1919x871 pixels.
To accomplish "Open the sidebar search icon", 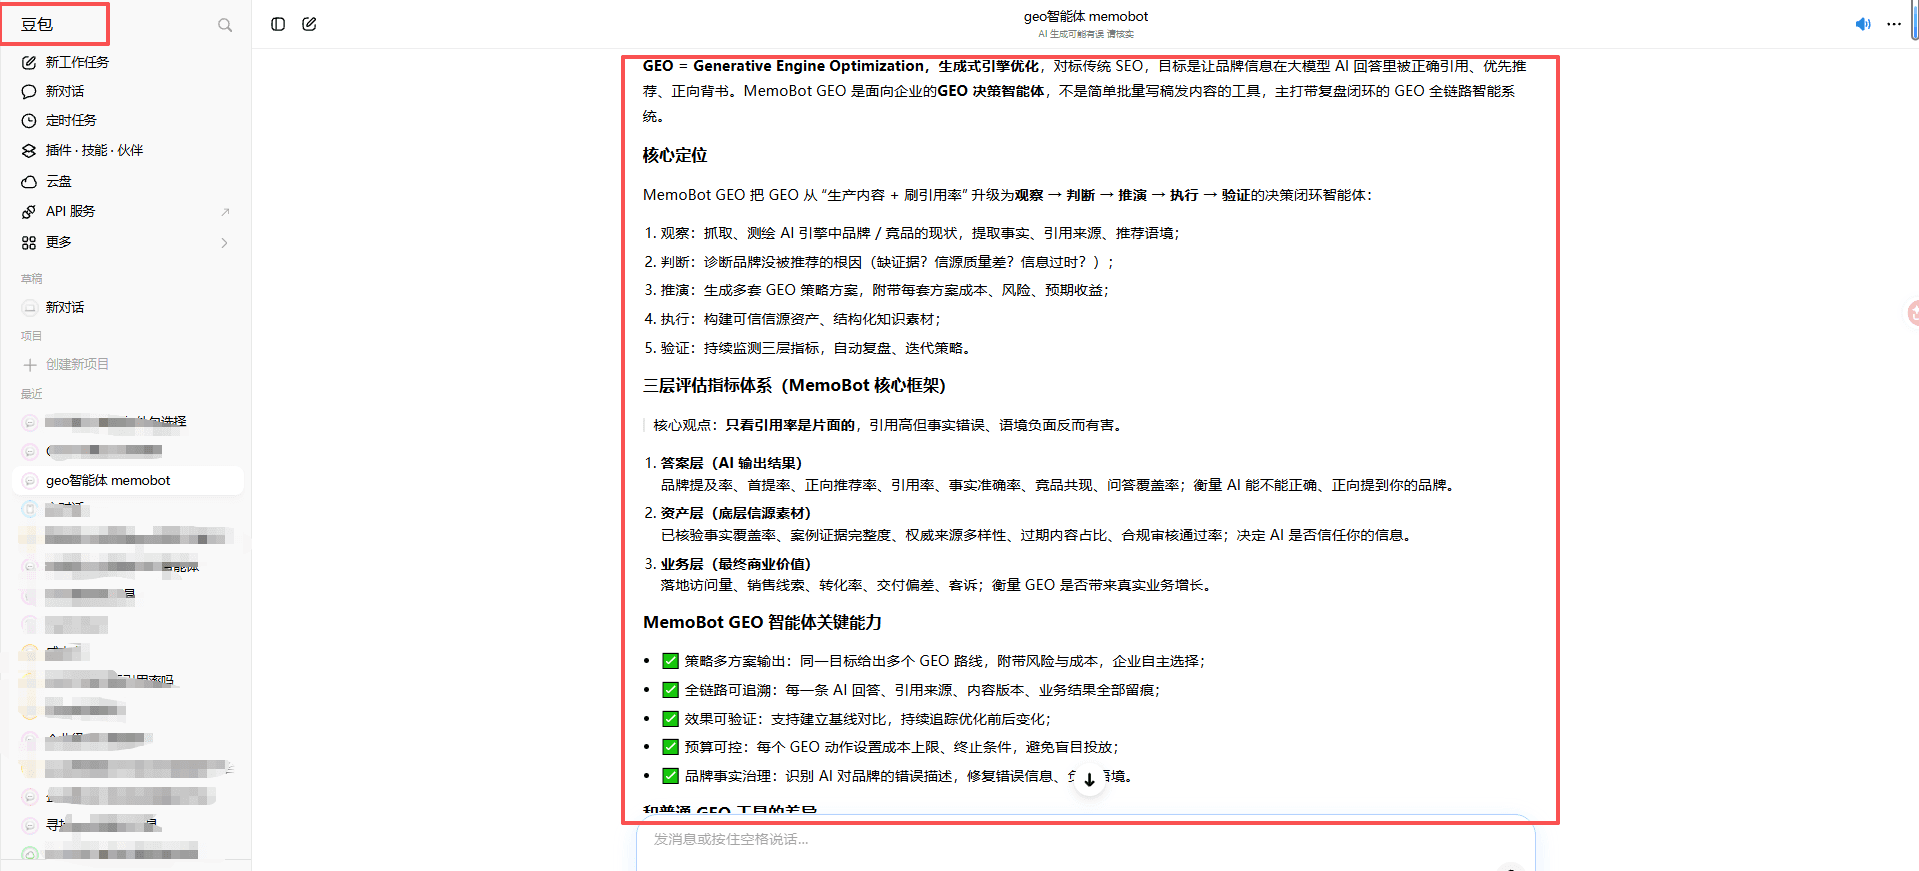I will [x=225, y=25].
